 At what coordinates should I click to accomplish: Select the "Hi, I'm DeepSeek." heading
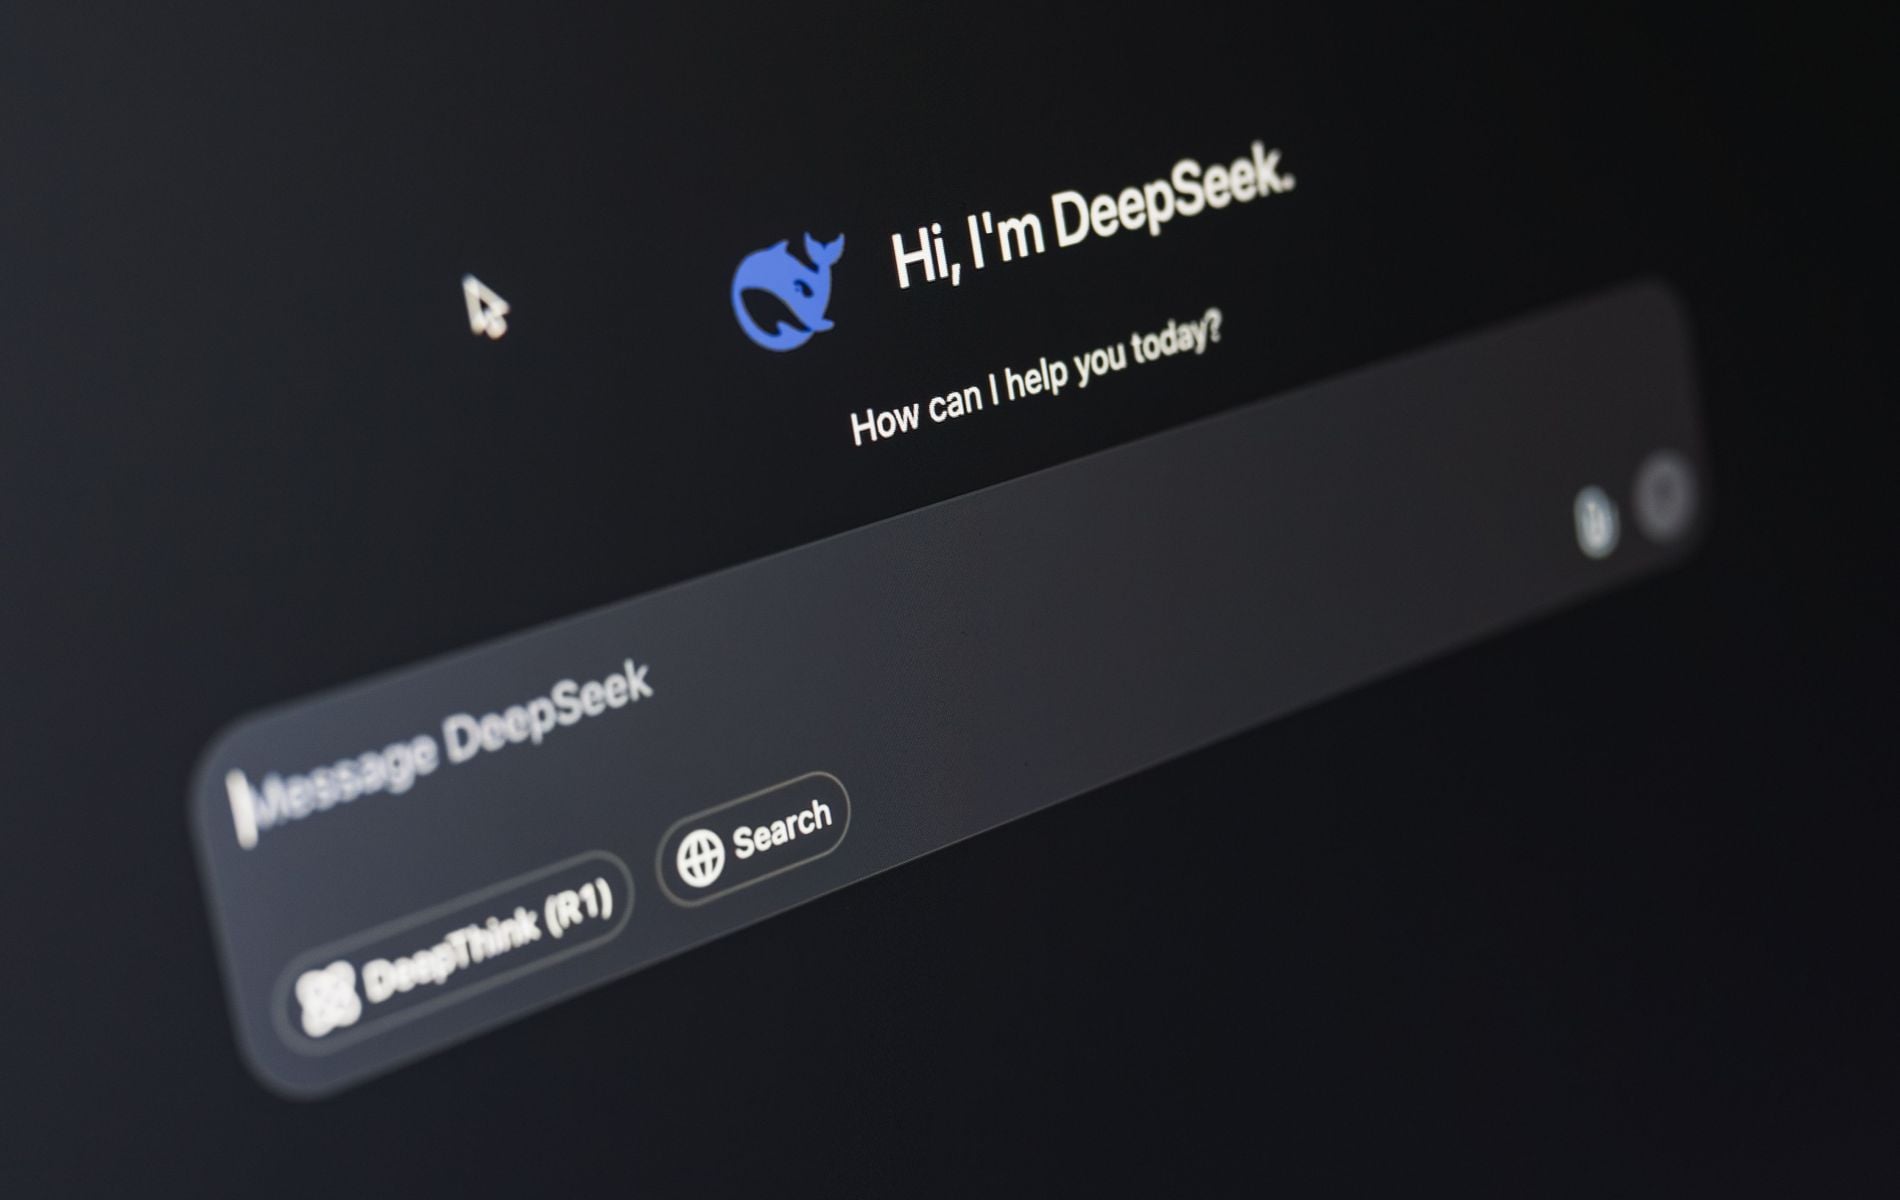[1092, 218]
